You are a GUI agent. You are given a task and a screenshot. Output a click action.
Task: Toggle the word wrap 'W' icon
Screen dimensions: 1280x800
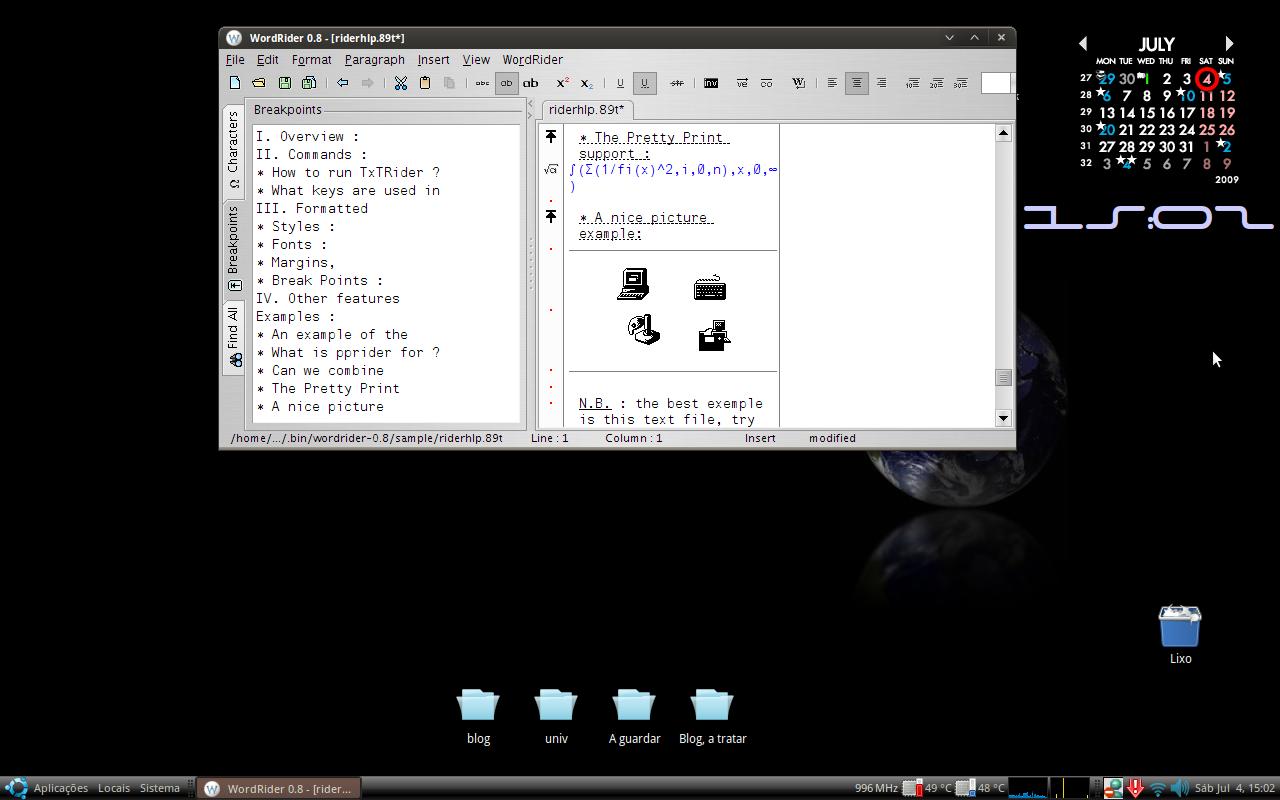(x=799, y=83)
